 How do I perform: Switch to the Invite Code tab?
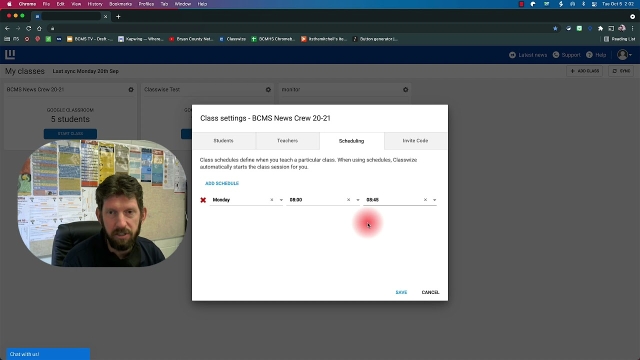415,141
